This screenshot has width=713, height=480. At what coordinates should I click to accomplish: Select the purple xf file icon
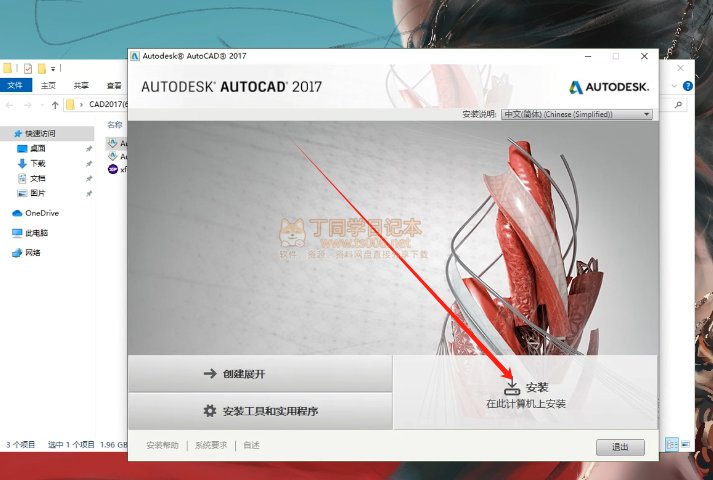click(113, 169)
